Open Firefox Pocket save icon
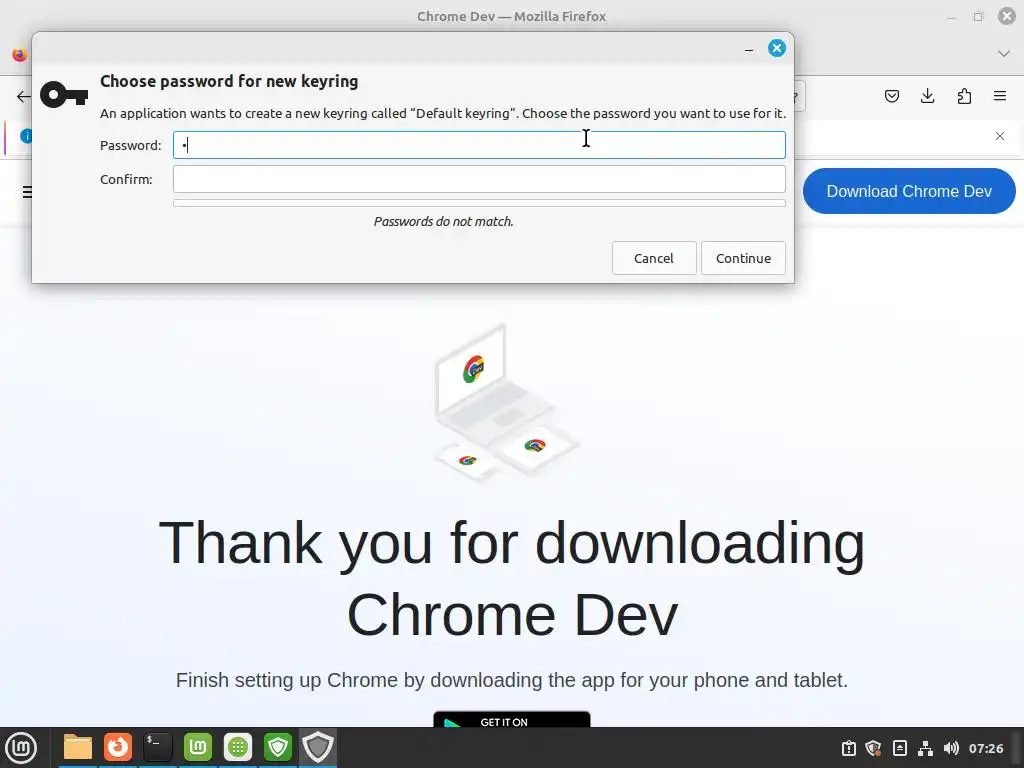Screen dimensions: 1024x768 (891, 97)
